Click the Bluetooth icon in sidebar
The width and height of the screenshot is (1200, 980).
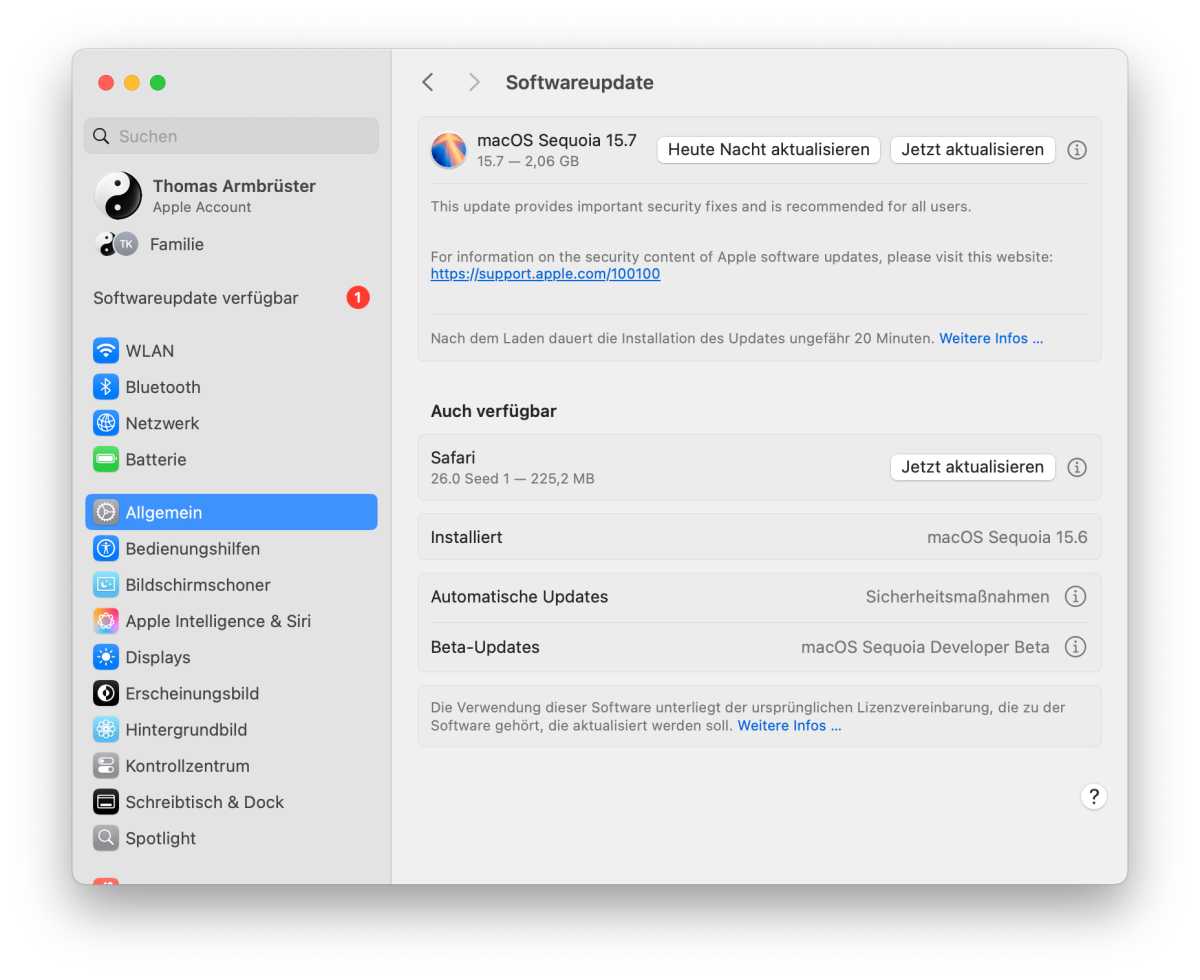pos(106,387)
